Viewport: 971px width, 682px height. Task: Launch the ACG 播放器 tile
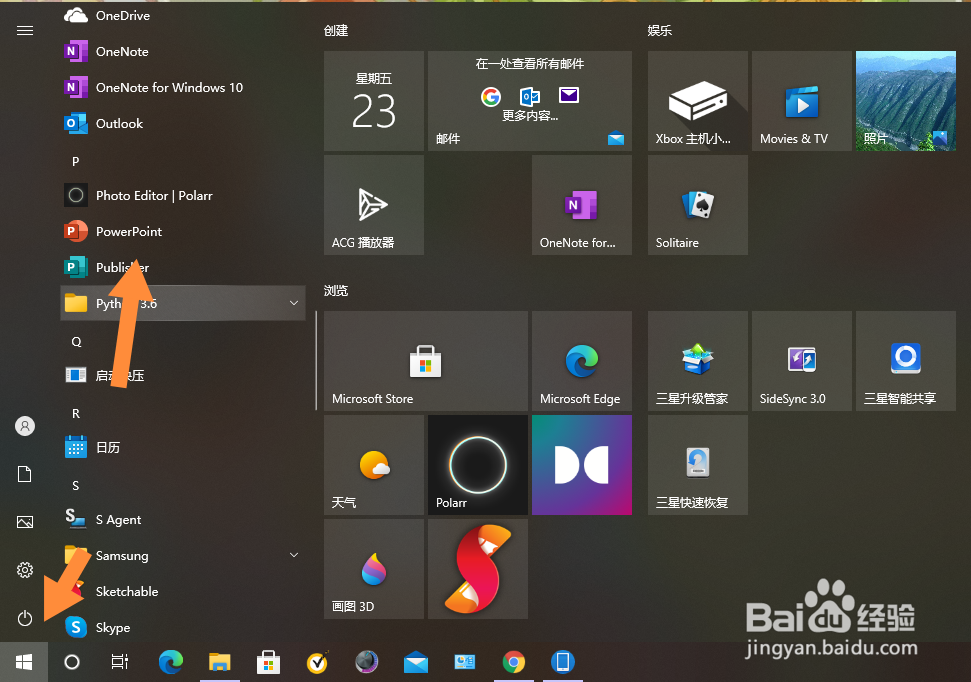(374, 205)
